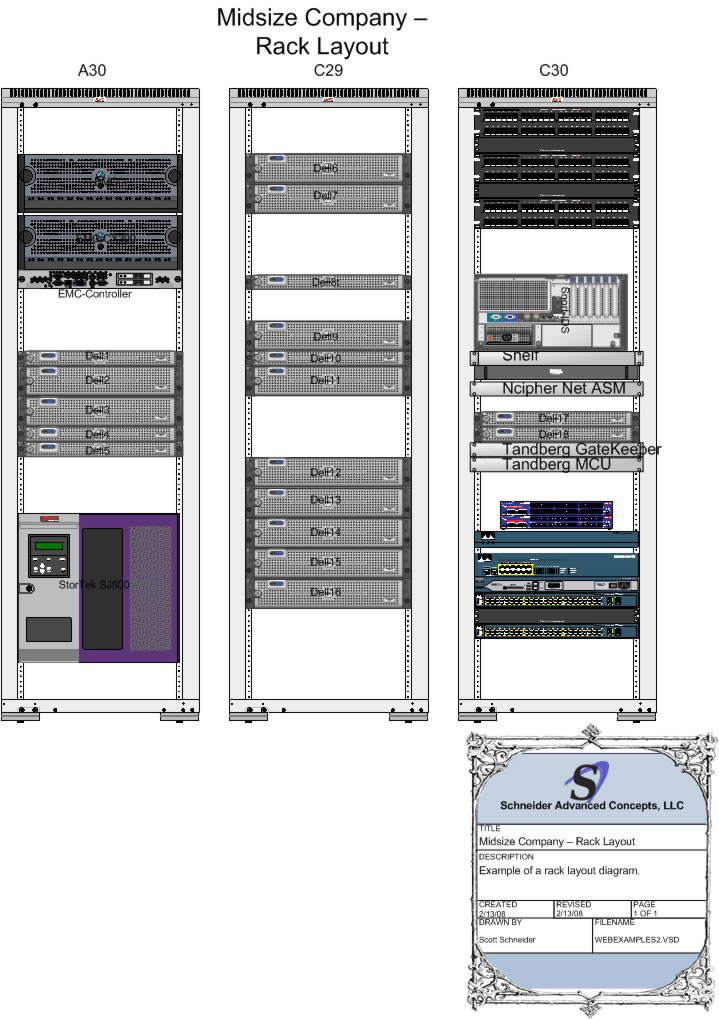Select the Dell13 server shape
The height and width of the screenshot is (1019, 719).
click(328, 502)
